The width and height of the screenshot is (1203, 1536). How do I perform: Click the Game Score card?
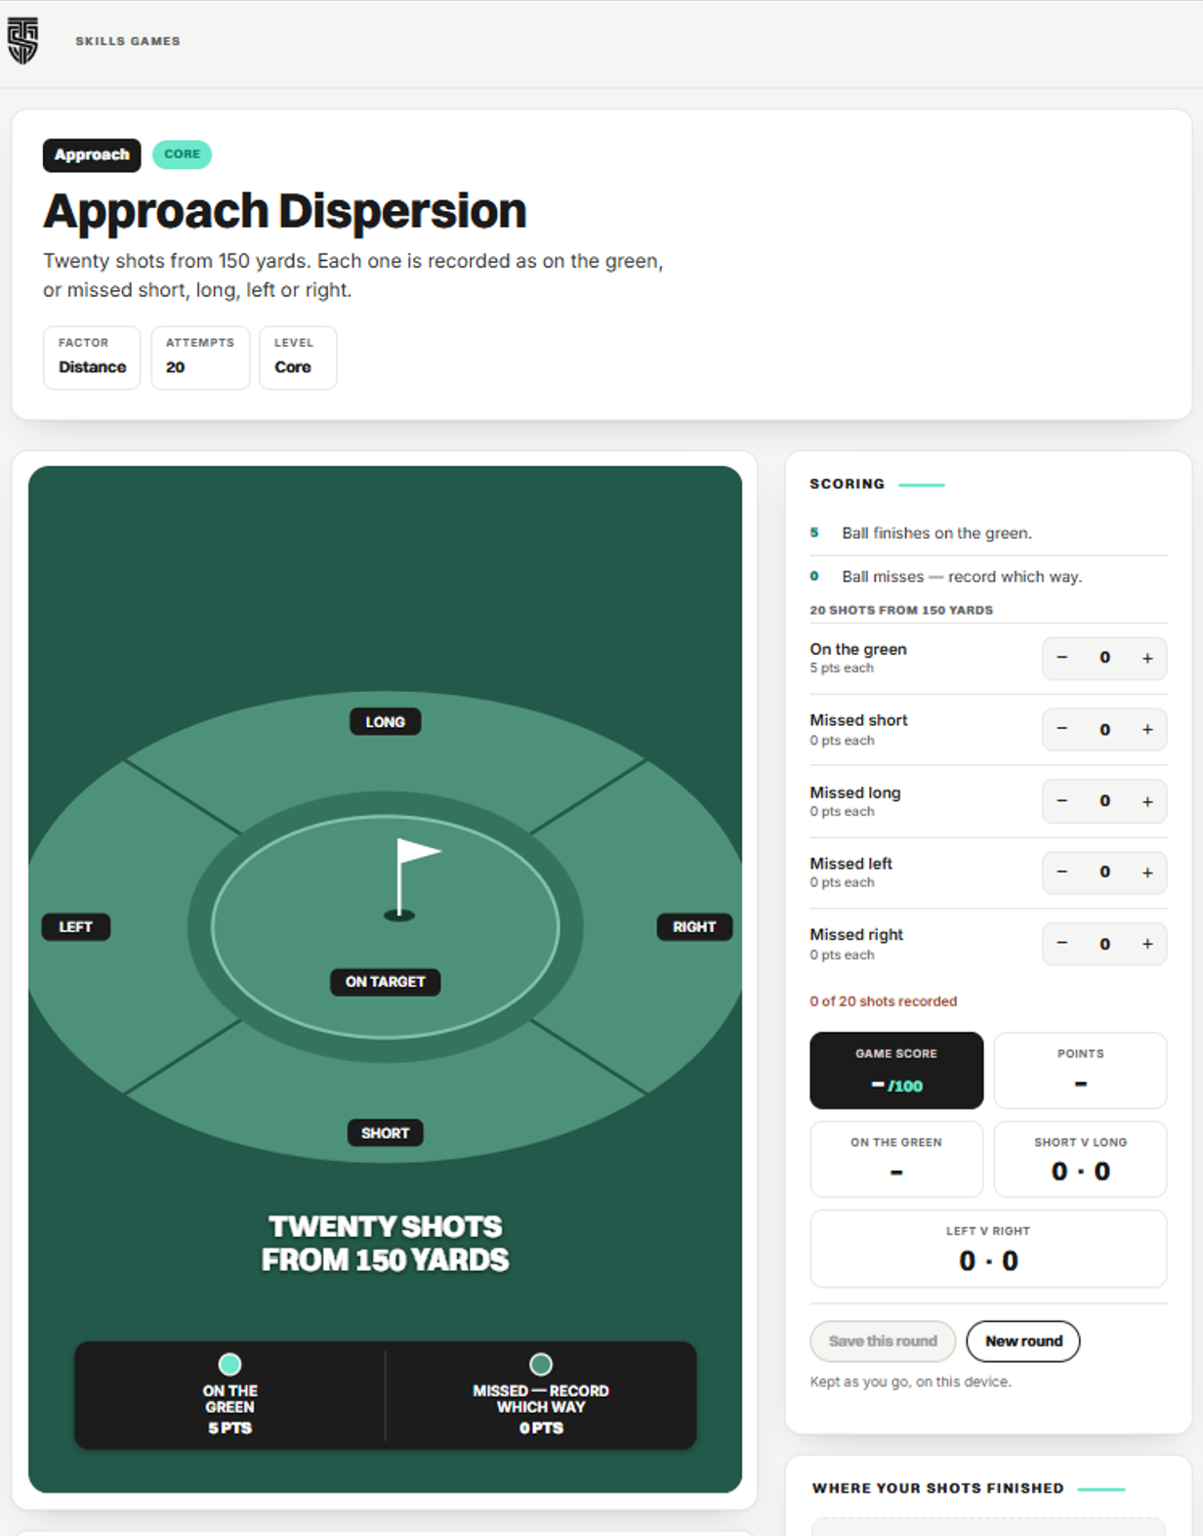point(896,1070)
